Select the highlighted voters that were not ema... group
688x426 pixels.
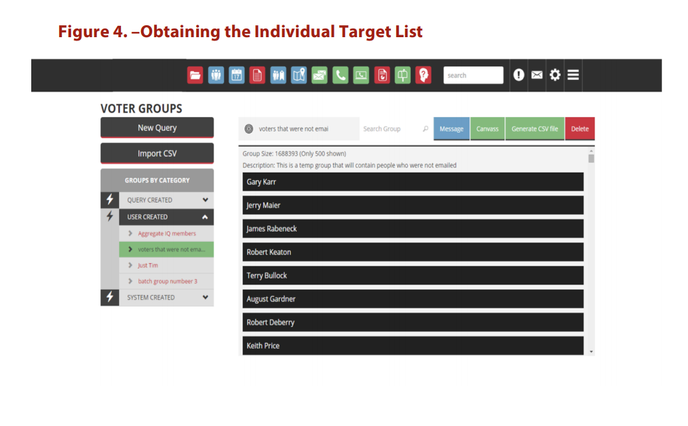point(166,249)
